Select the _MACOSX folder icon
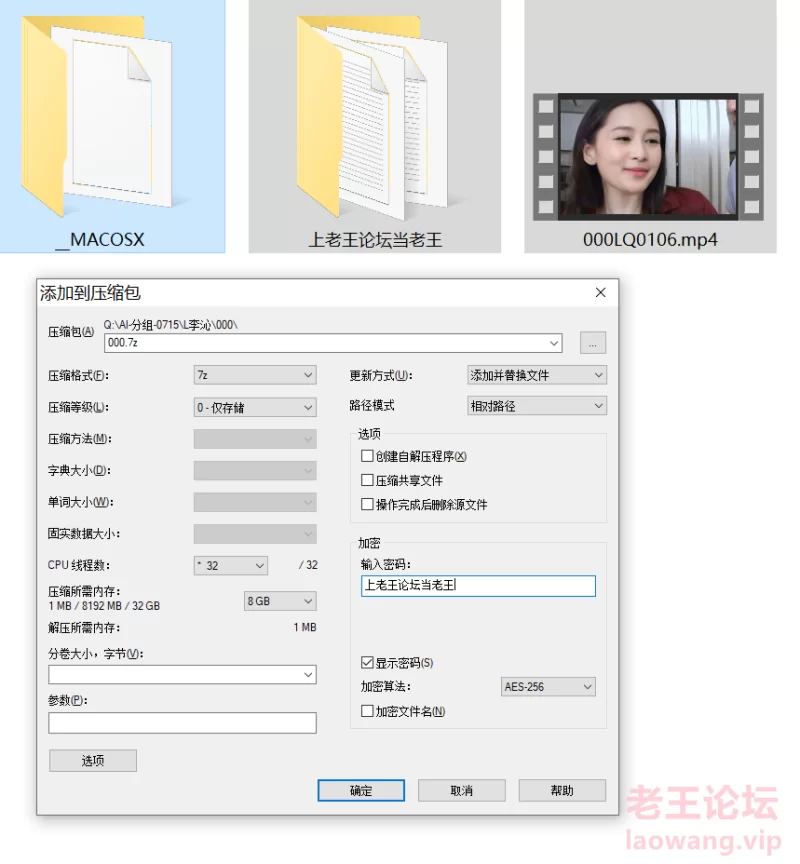 click(97, 115)
